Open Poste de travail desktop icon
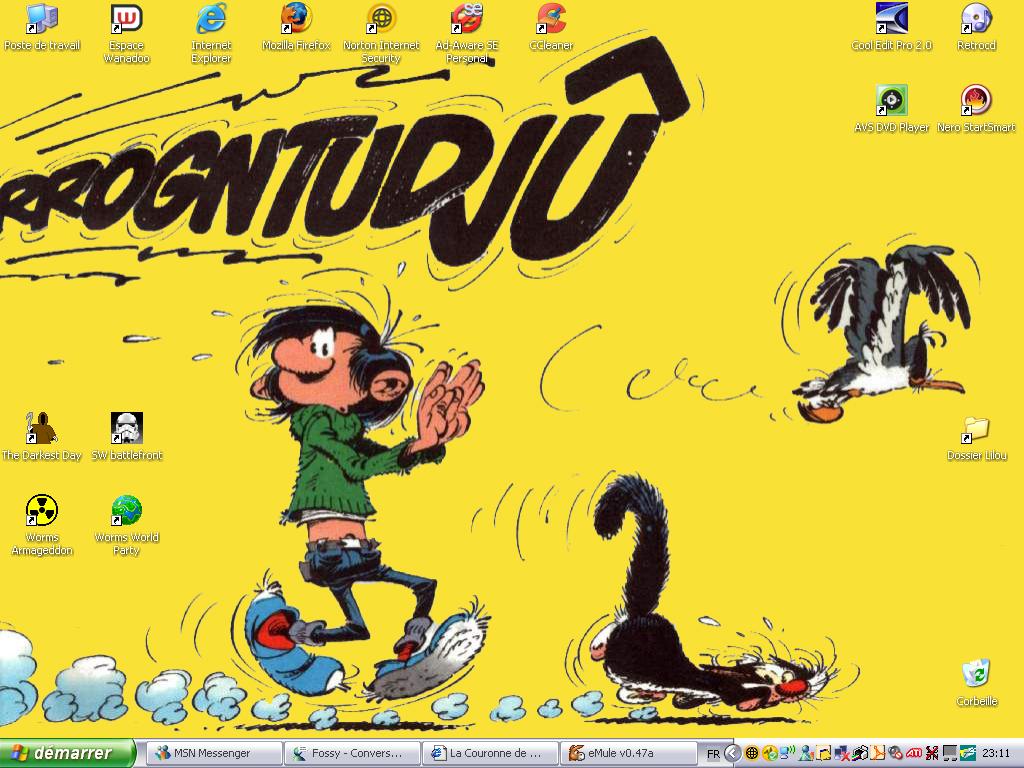The image size is (1024, 768). coord(42,29)
